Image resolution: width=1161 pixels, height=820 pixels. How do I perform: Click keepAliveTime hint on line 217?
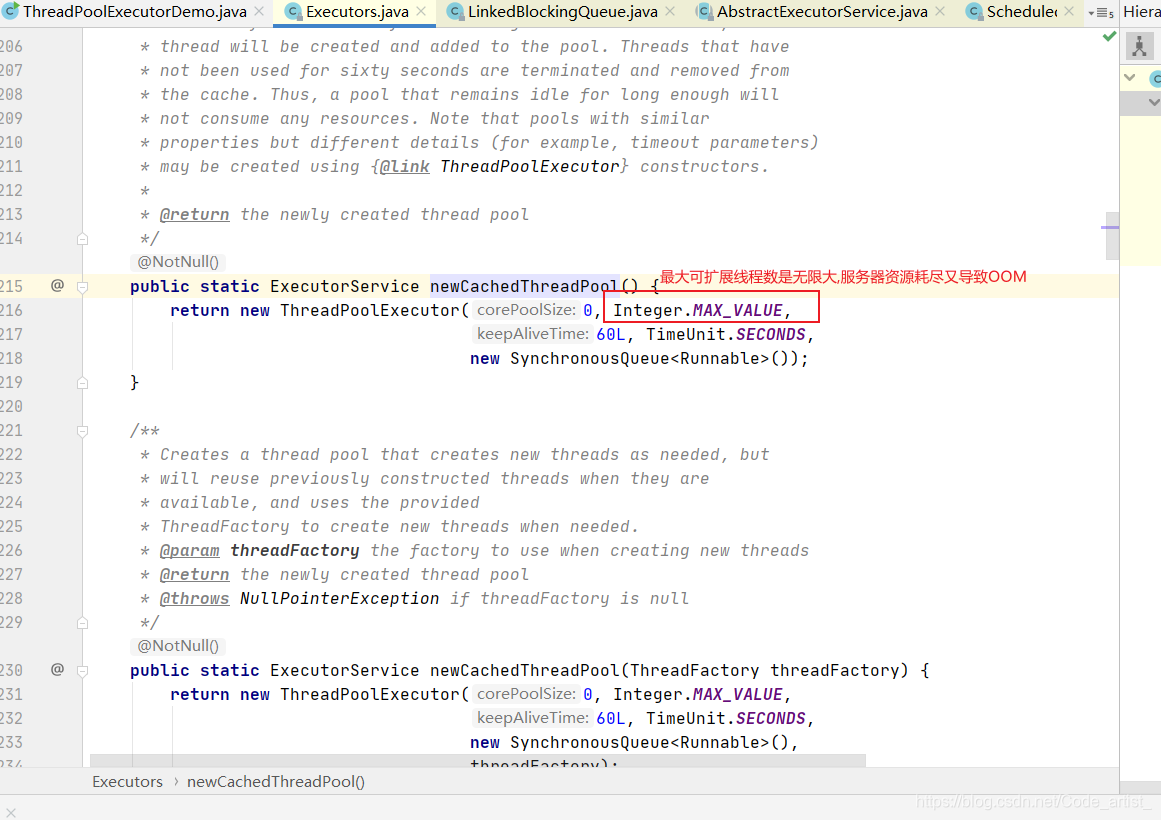click(x=532, y=334)
